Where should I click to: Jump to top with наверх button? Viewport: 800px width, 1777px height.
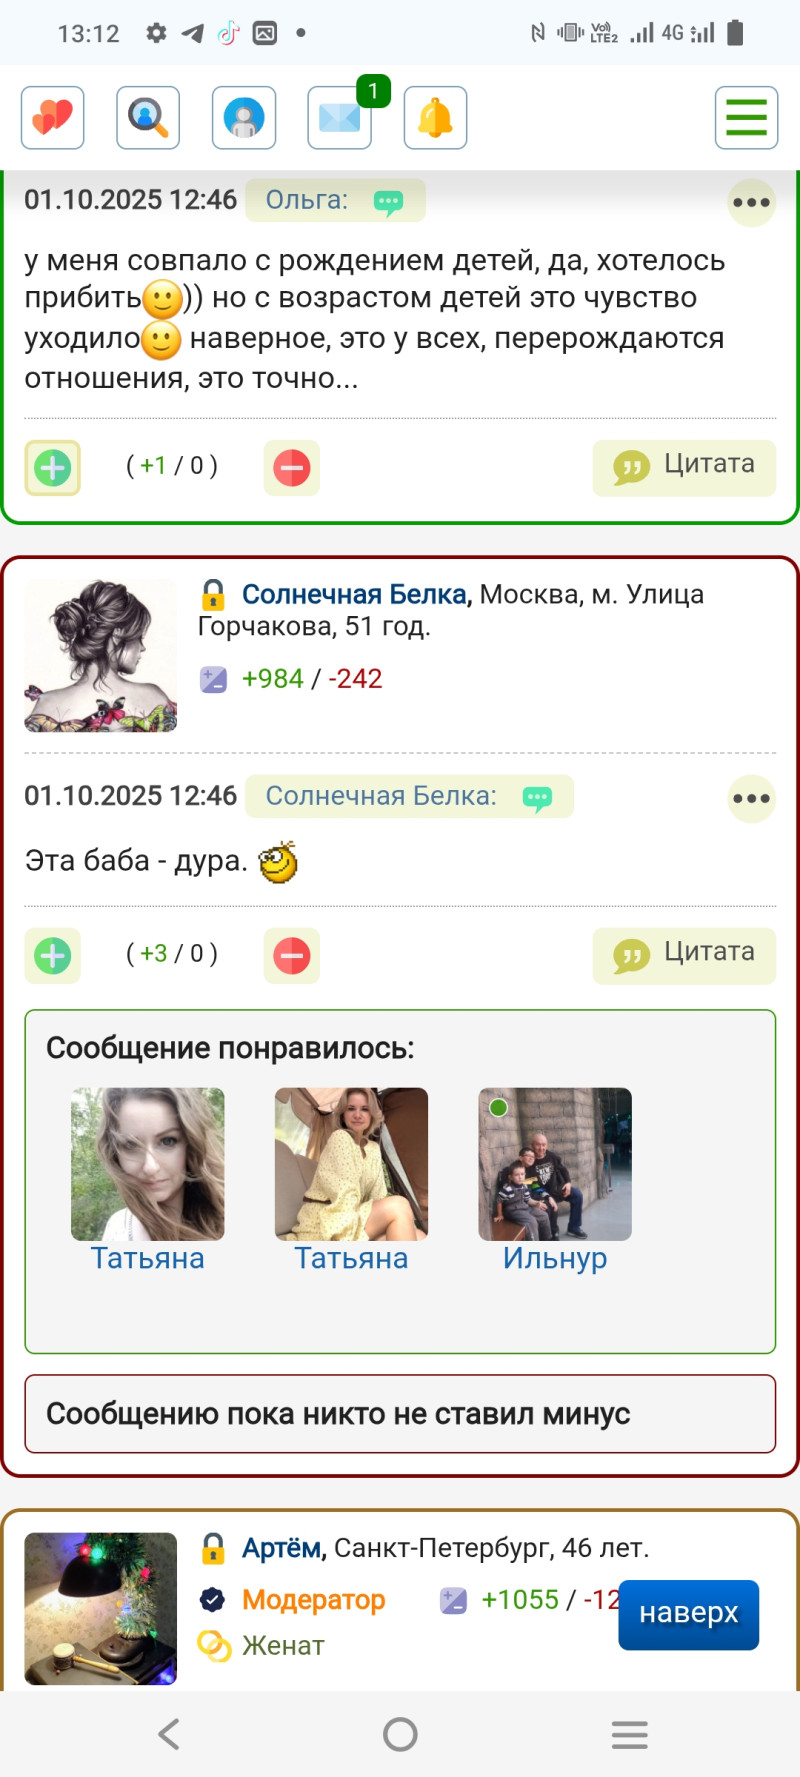tap(689, 1614)
